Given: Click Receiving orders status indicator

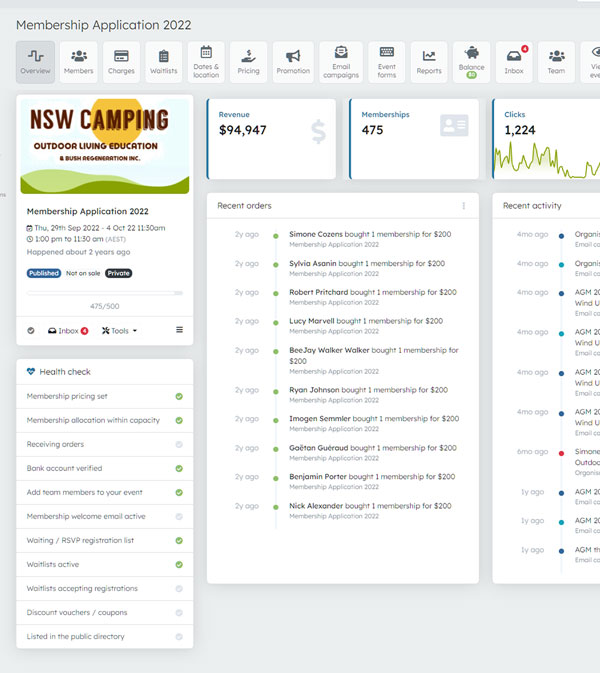Looking at the screenshot, I should pyautogui.click(x=179, y=445).
